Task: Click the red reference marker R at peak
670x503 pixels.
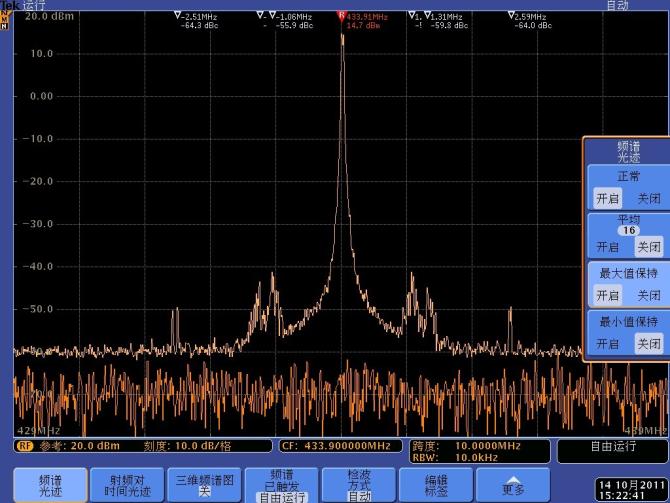Action: tap(341, 16)
